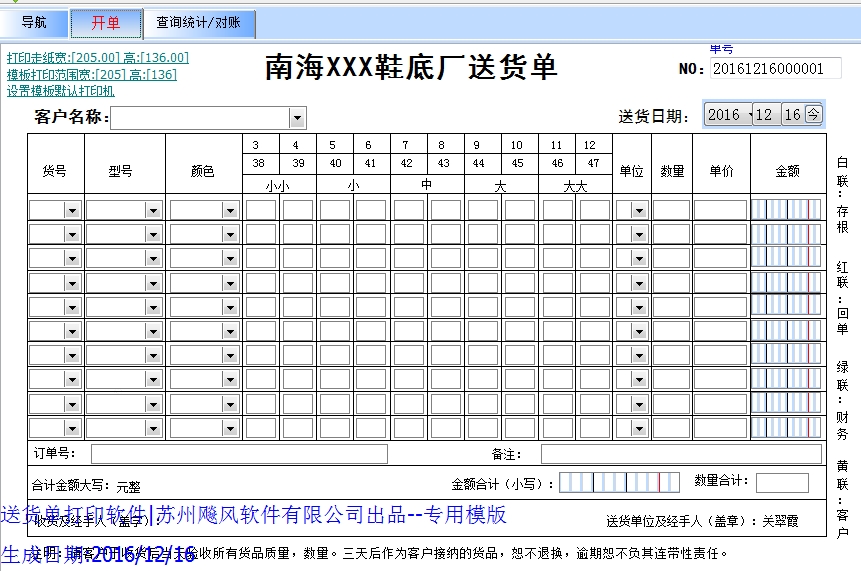Viewport: 861px width, 571px height.
Task: Expand first row 单位 dropdown
Action: coord(639,210)
